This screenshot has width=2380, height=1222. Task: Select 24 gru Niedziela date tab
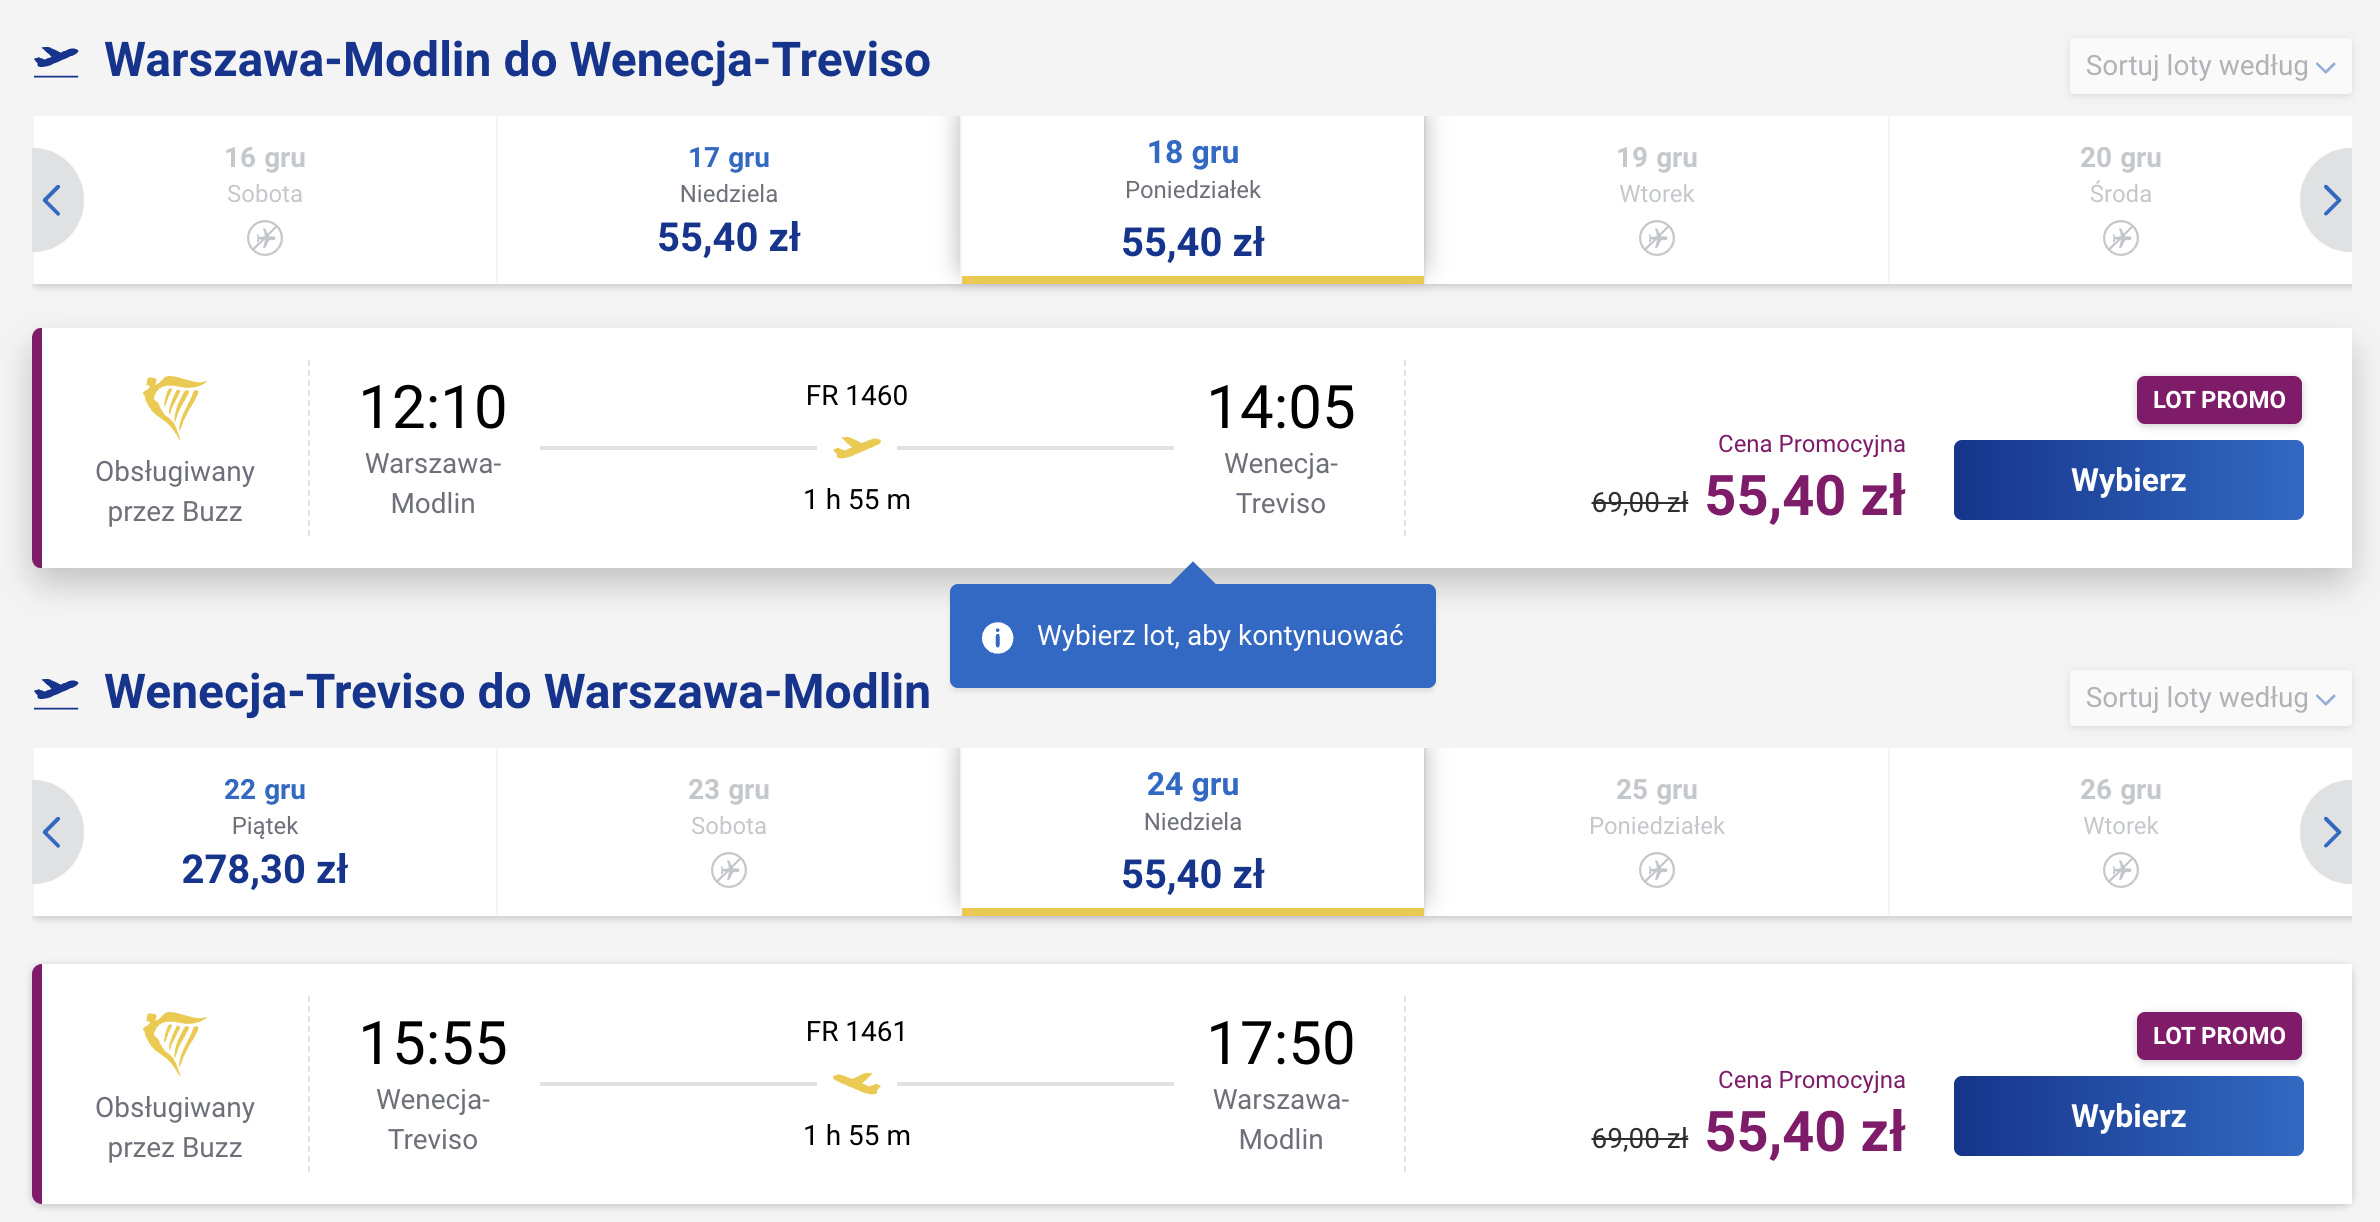coord(1193,832)
